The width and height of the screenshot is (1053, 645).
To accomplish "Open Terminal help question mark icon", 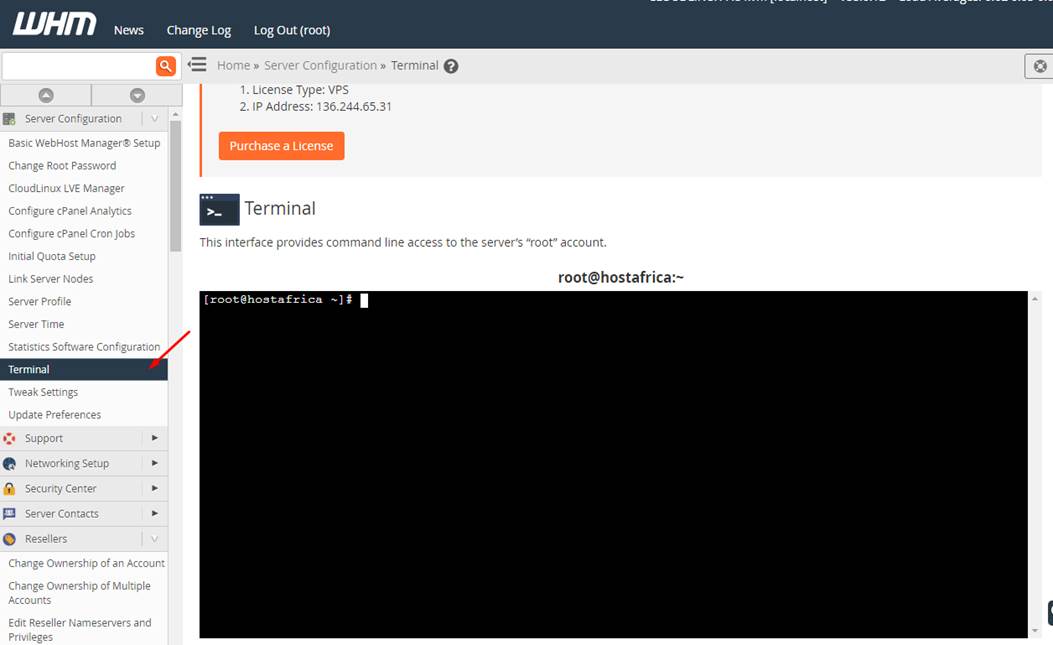I will coord(451,66).
